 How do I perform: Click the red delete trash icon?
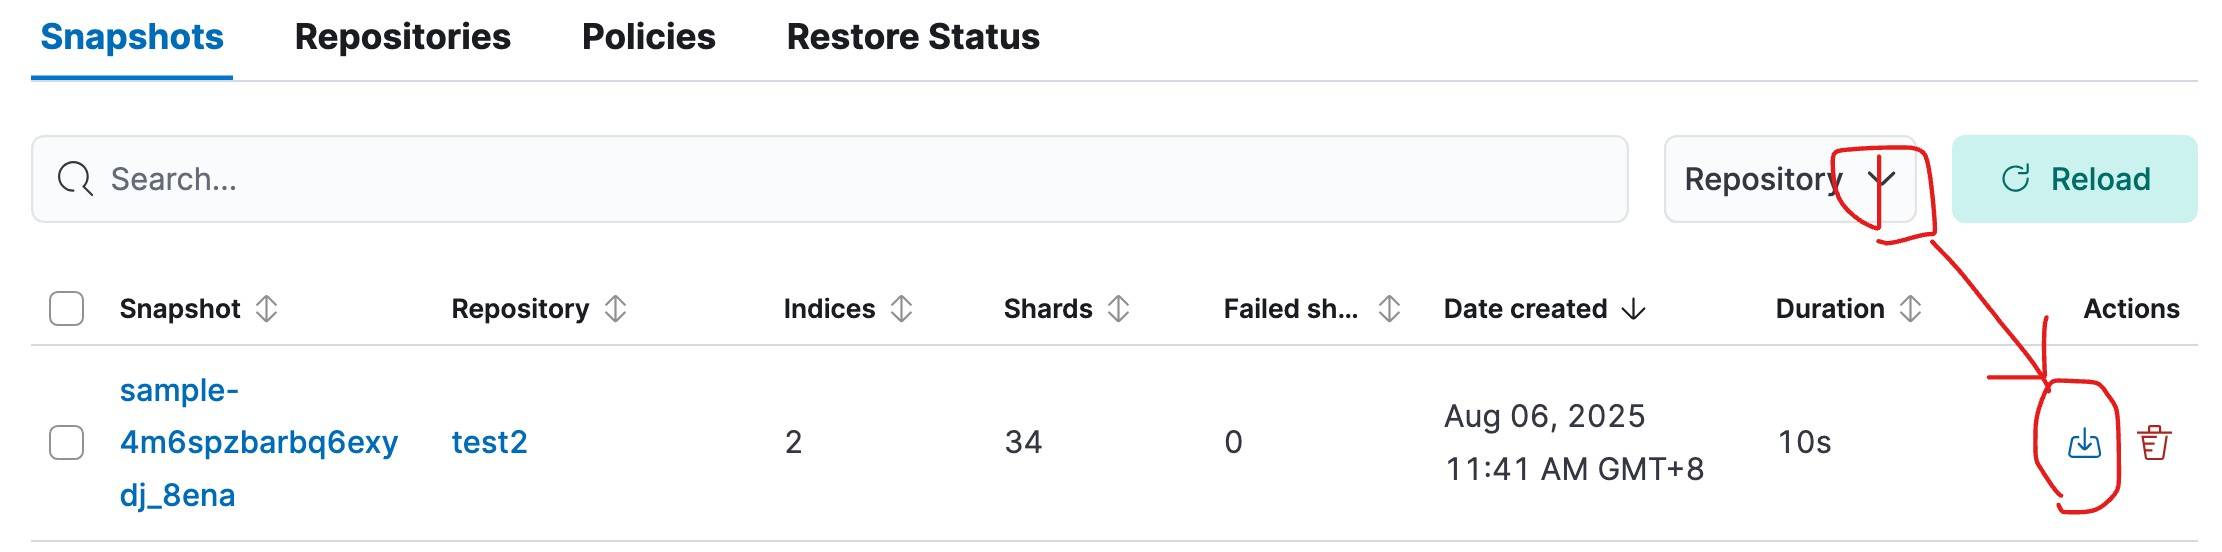point(2154,442)
